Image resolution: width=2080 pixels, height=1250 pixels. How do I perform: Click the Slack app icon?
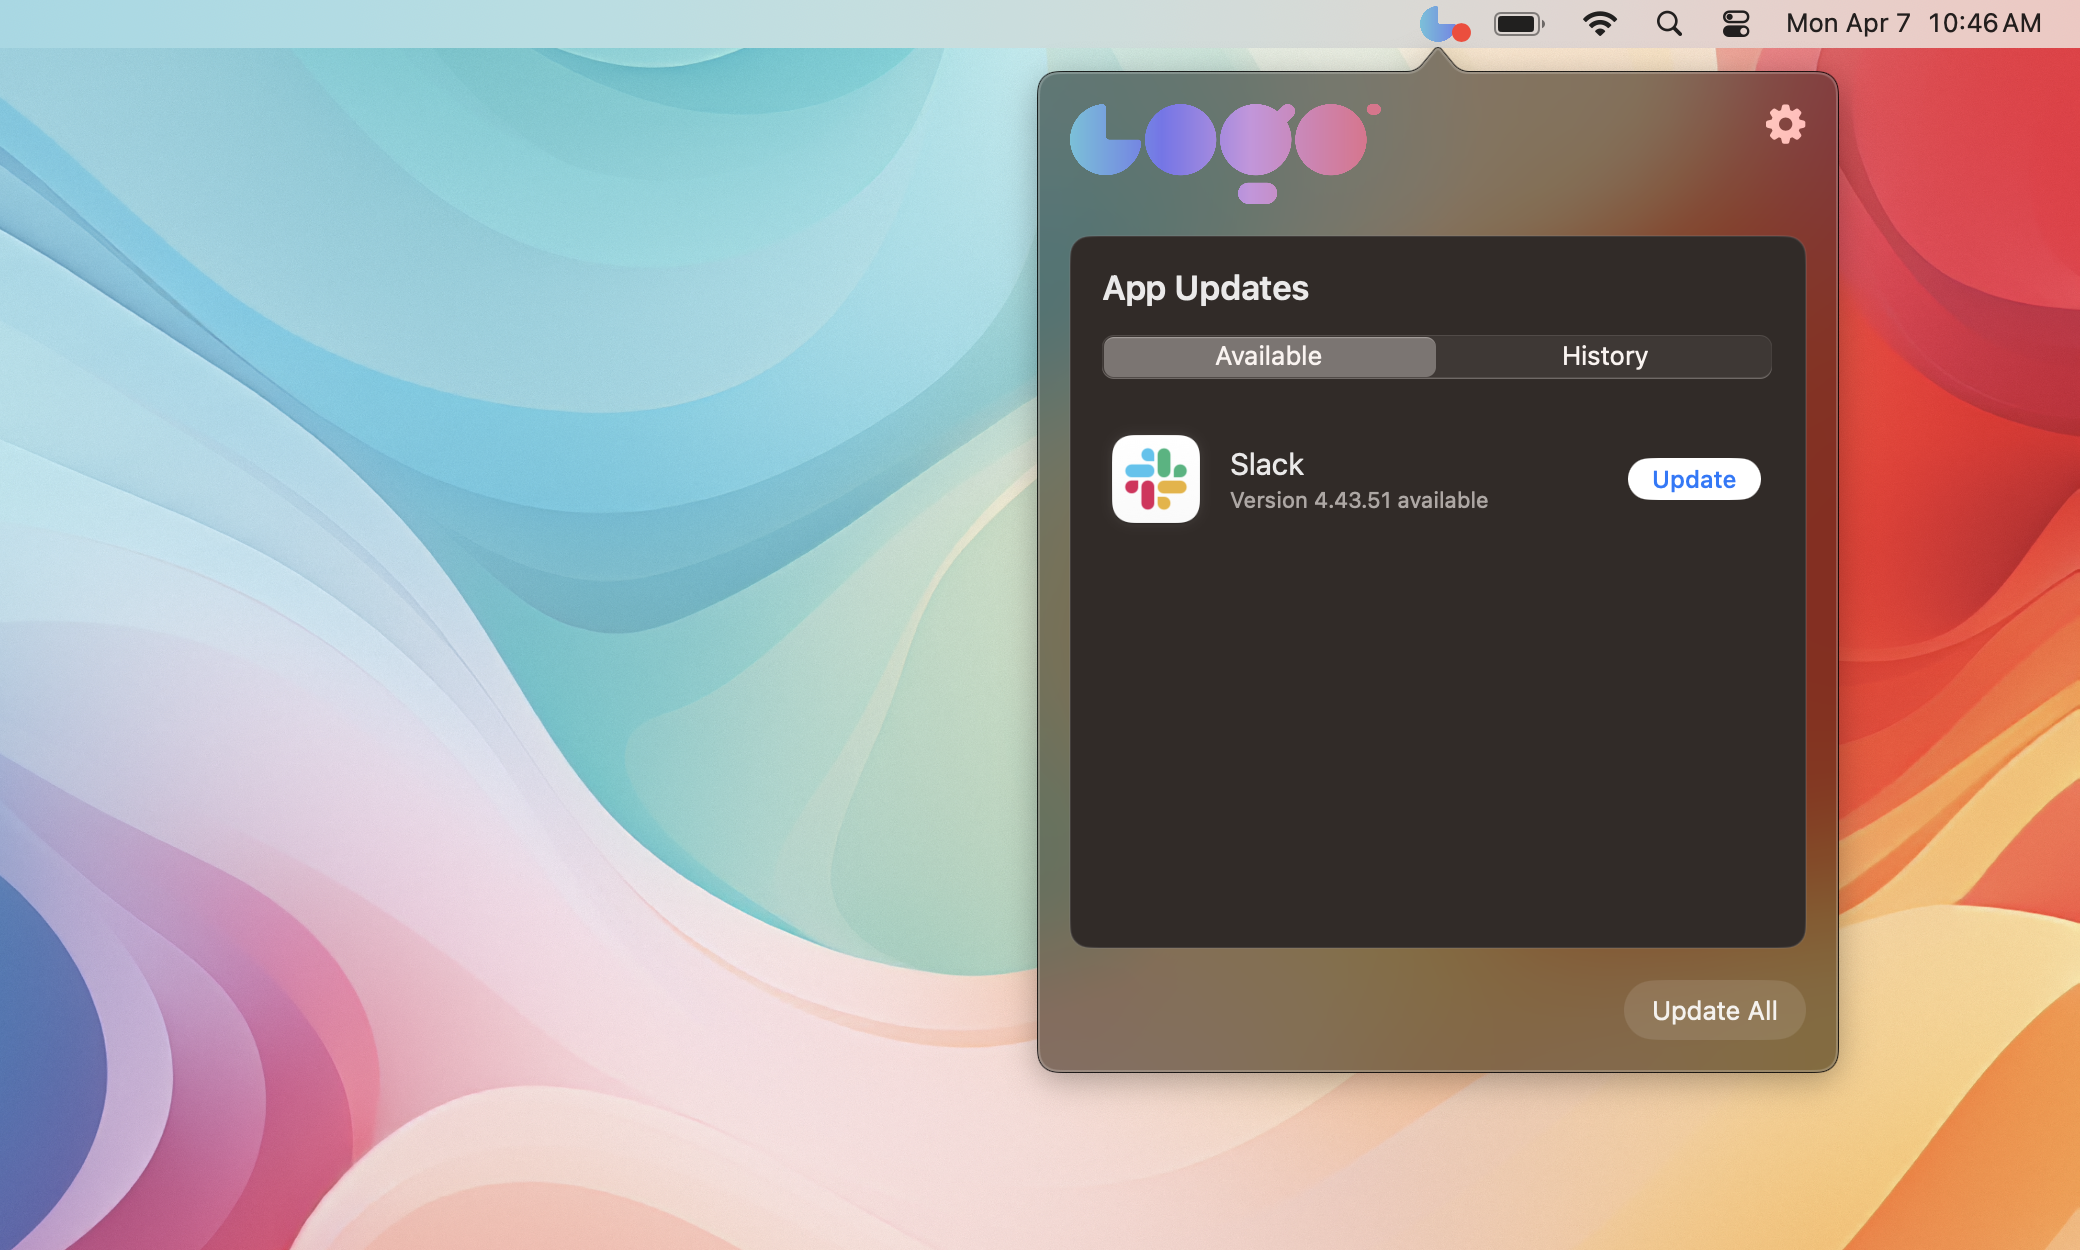point(1156,479)
